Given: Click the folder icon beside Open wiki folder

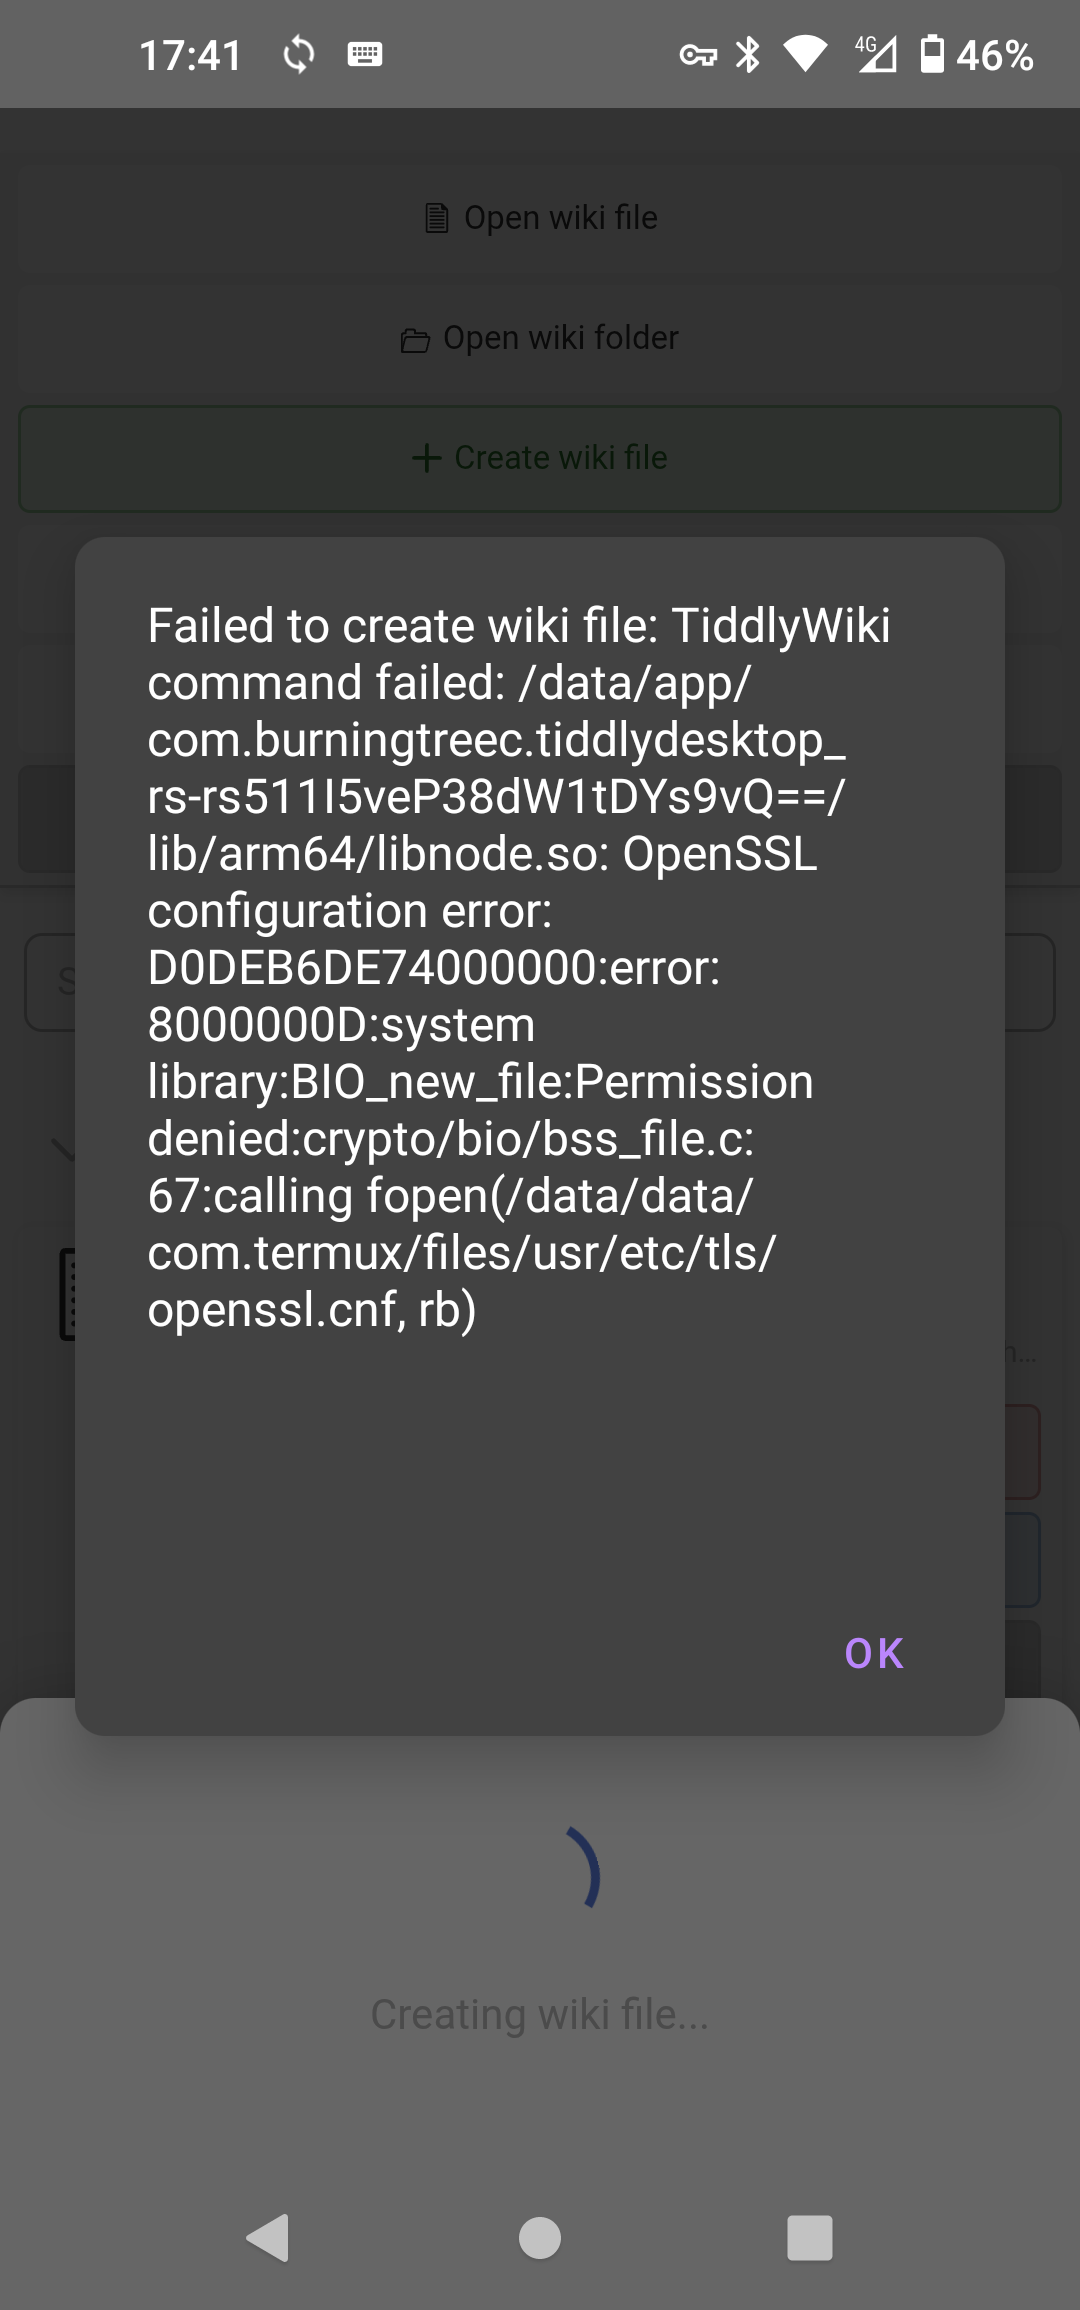Looking at the screenshot, I should 415,341.
